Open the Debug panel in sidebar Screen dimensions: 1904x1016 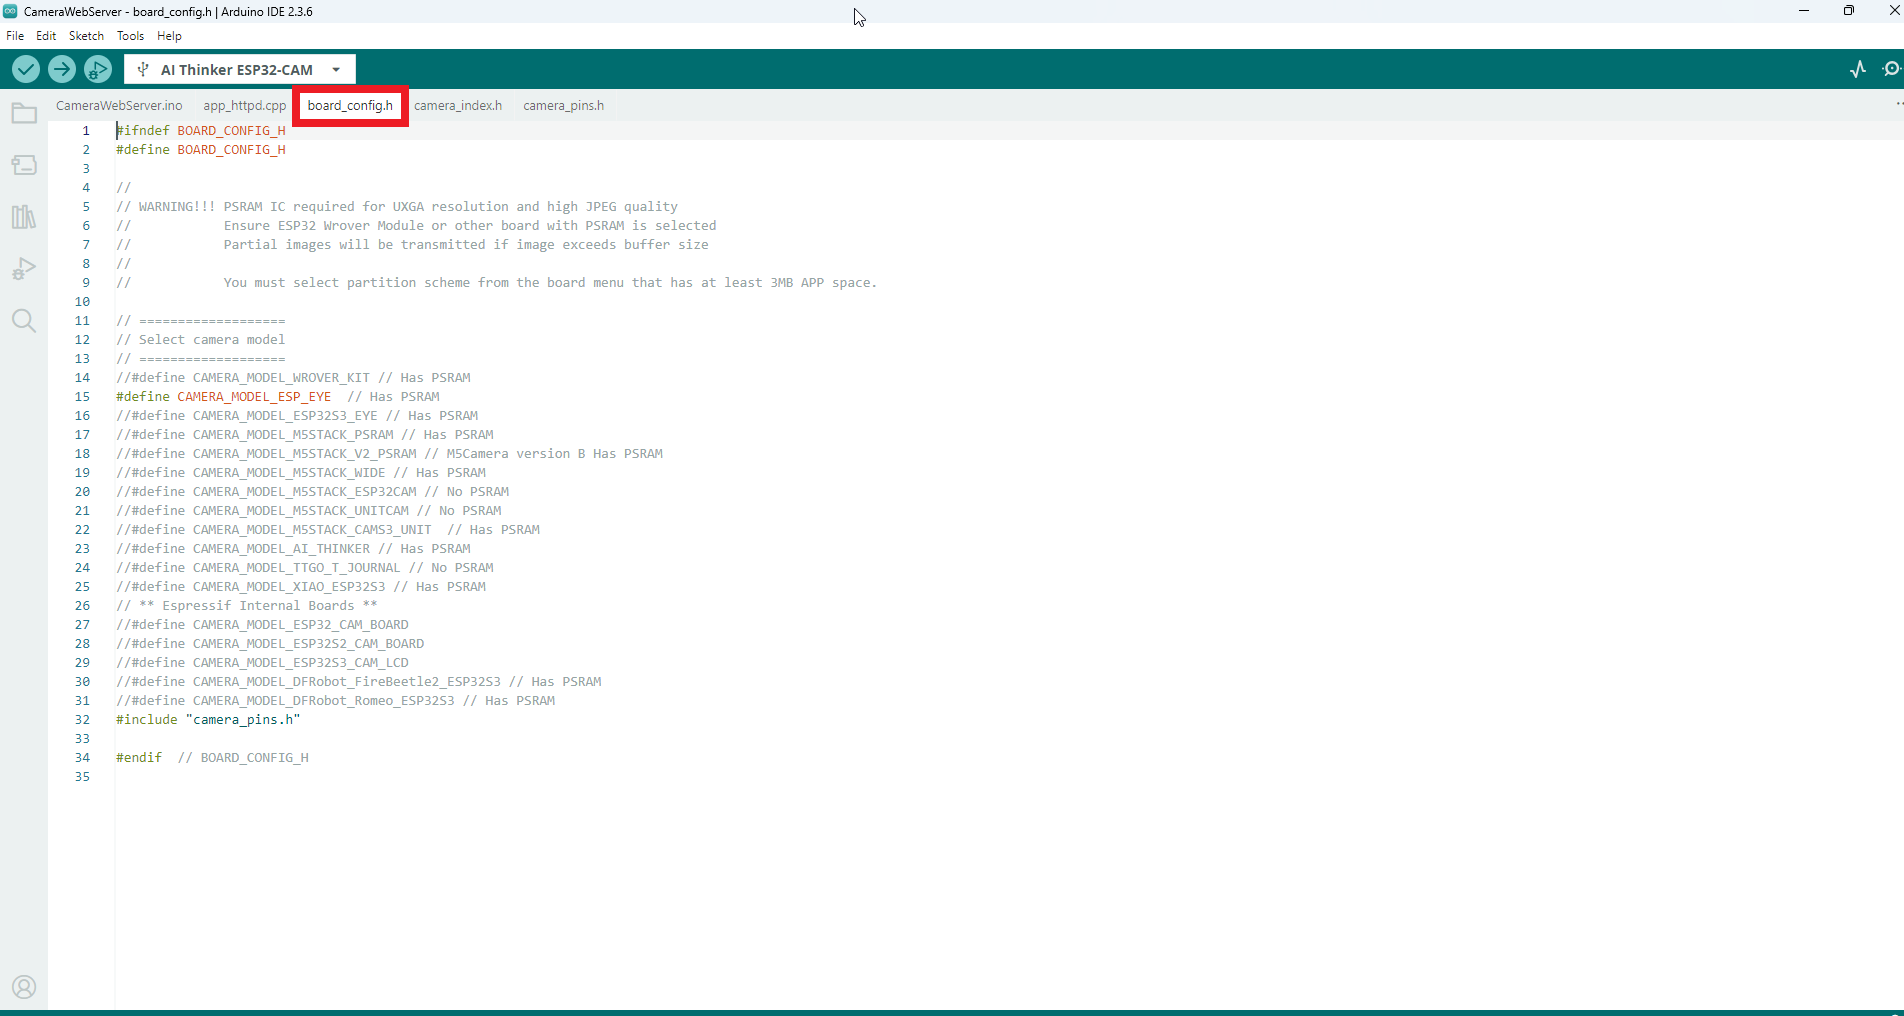coord(24,269)
